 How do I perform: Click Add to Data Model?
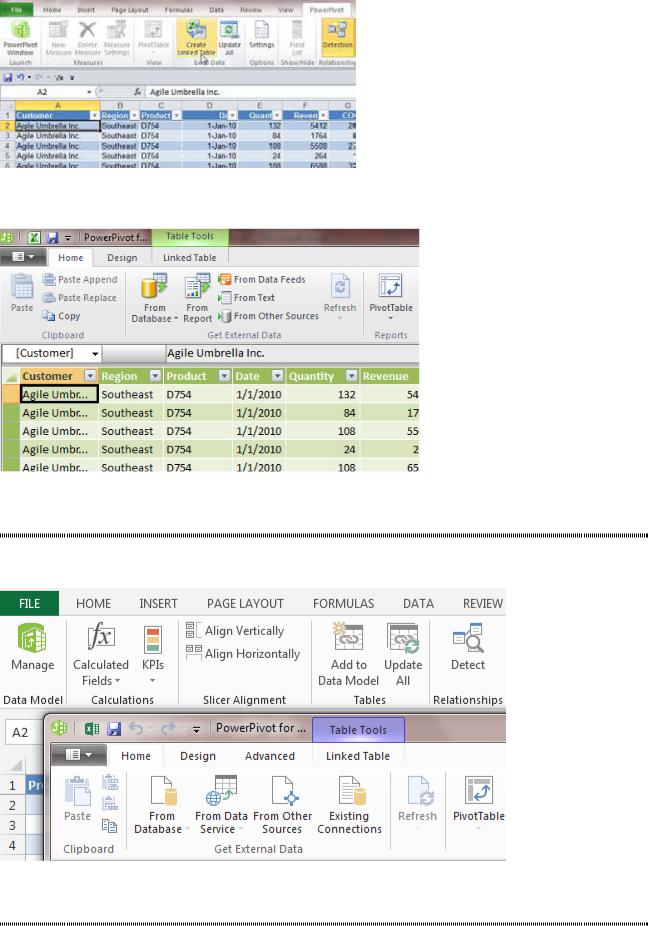pos(349,654)
